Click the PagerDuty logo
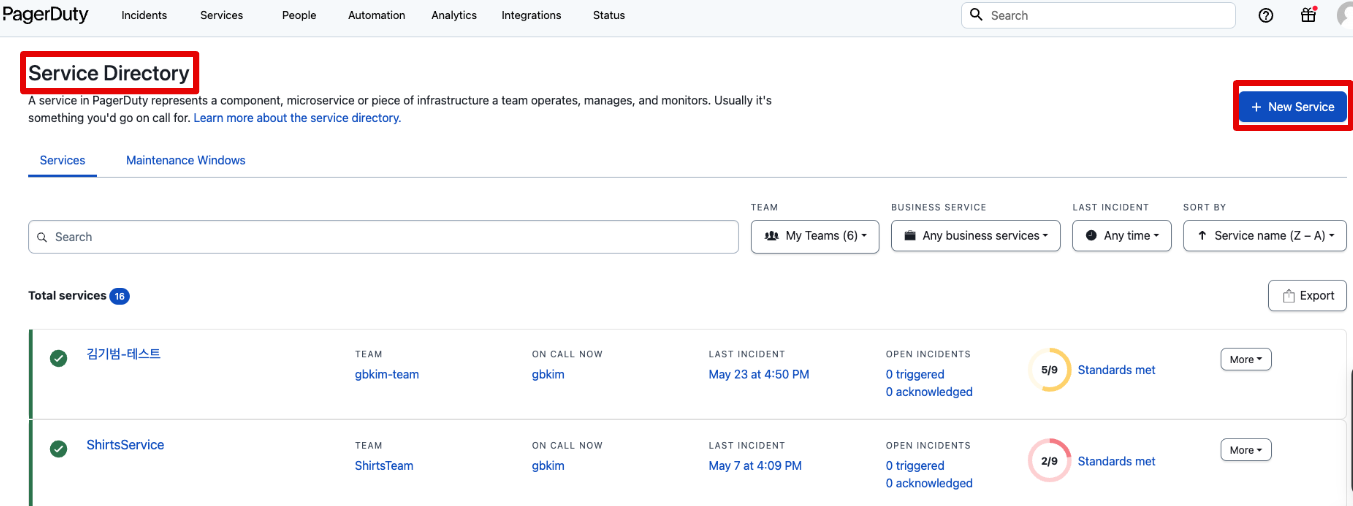1353x506 pixels. [46, 15]
